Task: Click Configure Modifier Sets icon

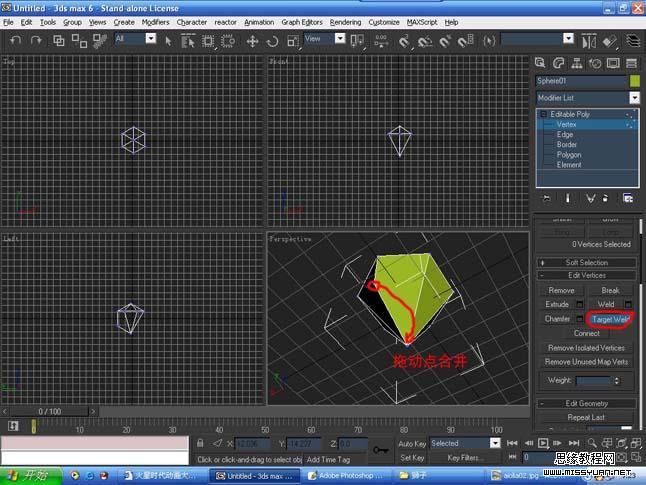Action: click(628, 198)
